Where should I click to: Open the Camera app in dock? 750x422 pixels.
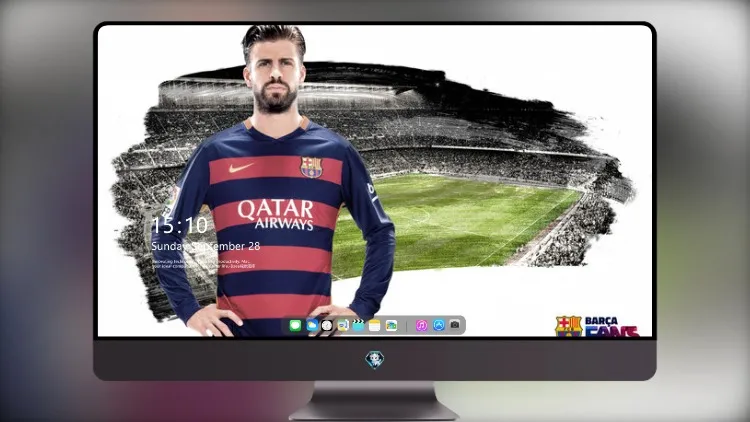pyautogui.click(x=455, y=325)
